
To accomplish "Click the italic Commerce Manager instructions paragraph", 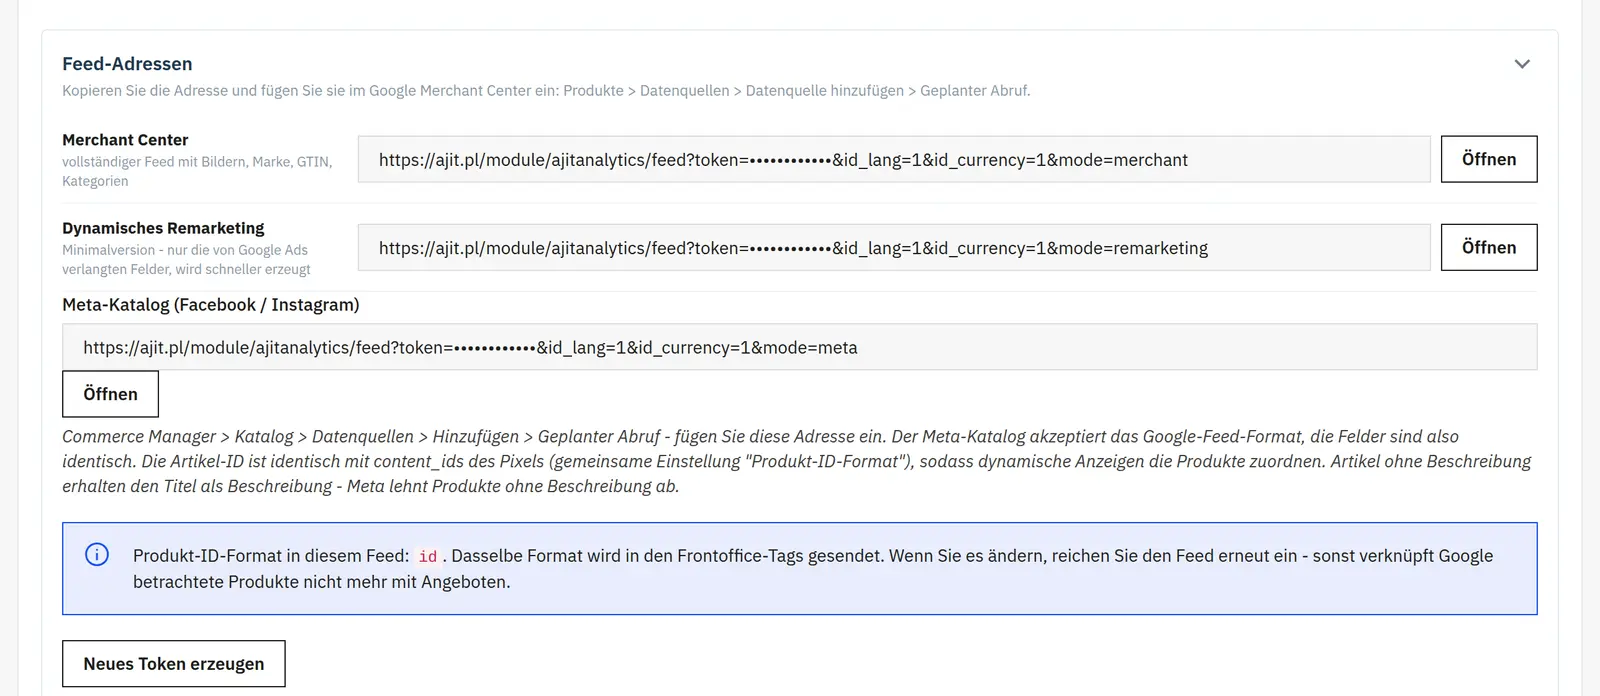I will click(x=796, y=461).
